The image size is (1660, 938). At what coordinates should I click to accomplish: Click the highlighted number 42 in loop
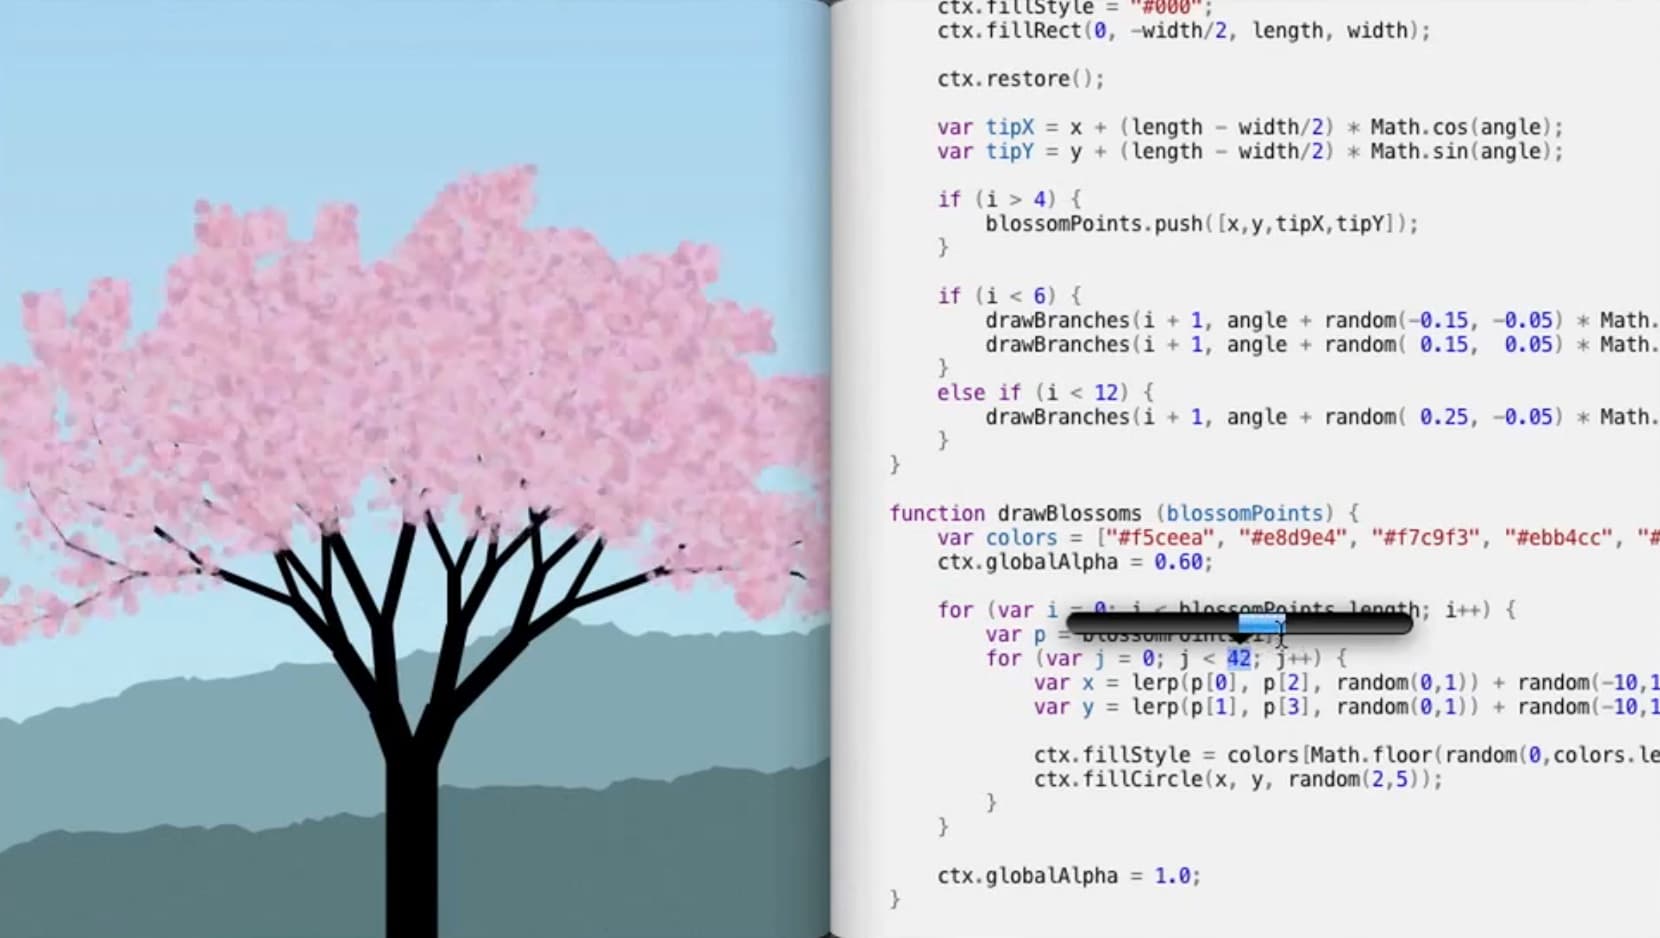point(1238,659)
